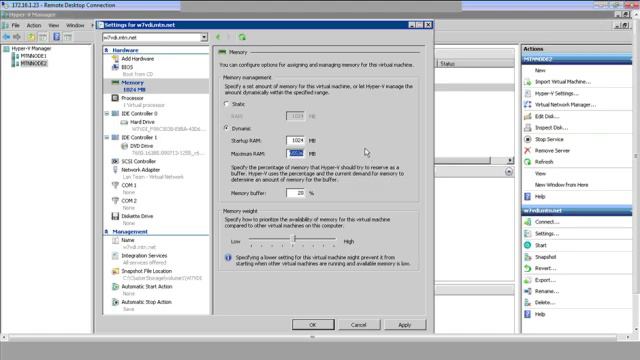Image resolution: width=640 pixels, height=360 pixels.
Task: Select the Hard Drive item
Action: [142, 122]
